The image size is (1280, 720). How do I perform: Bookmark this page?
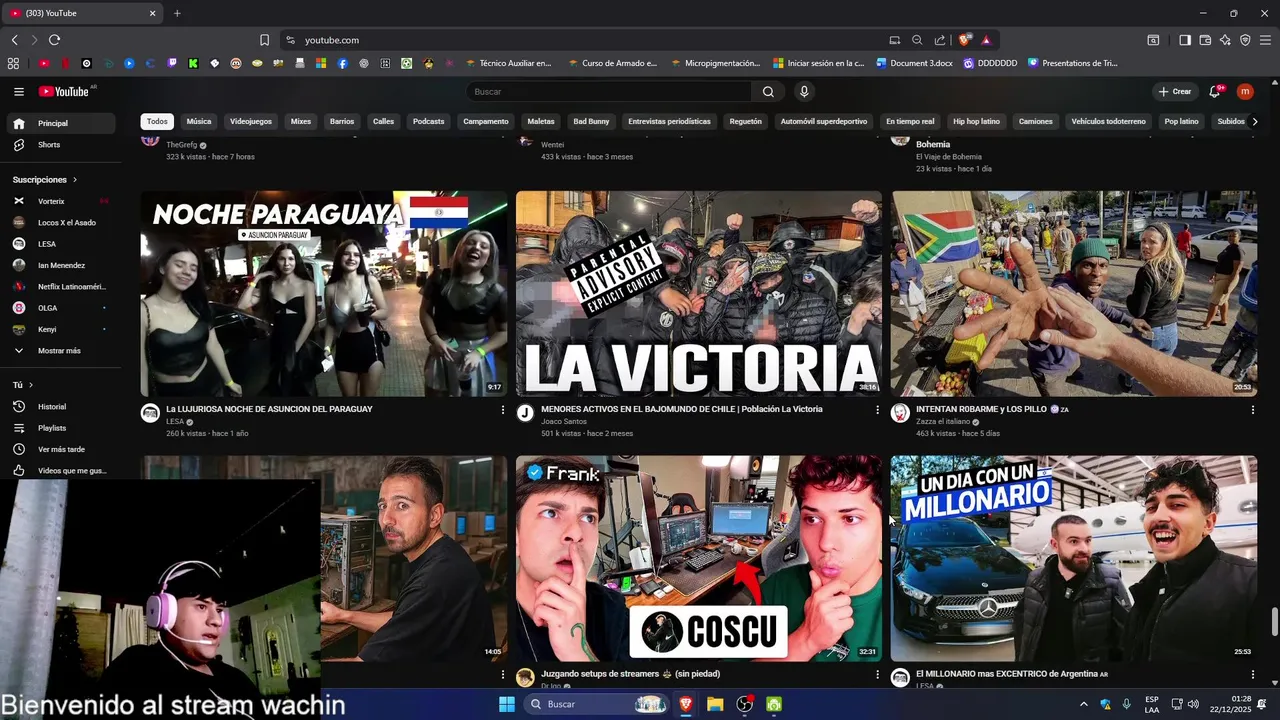[264, 40]
